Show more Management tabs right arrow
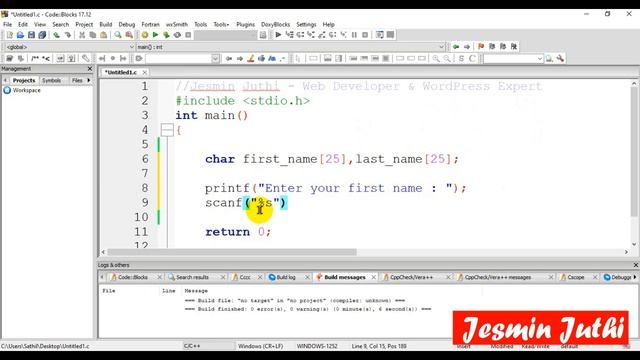The height and width of the screenshot is (360, 640). click(89, 80)
